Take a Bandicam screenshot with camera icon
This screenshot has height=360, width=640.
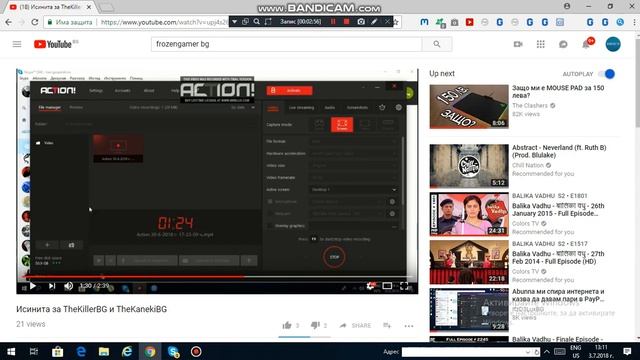point(361,22)
